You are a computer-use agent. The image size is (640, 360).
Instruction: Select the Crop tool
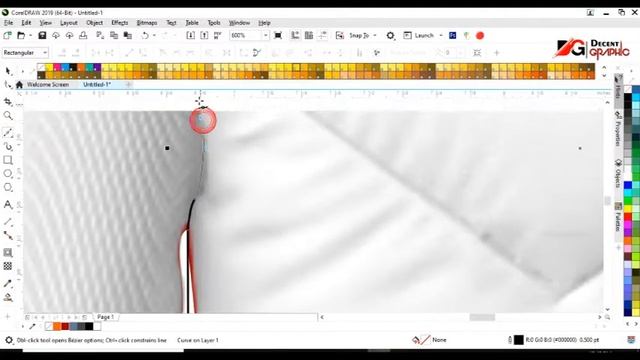click(x=8, y=101)
